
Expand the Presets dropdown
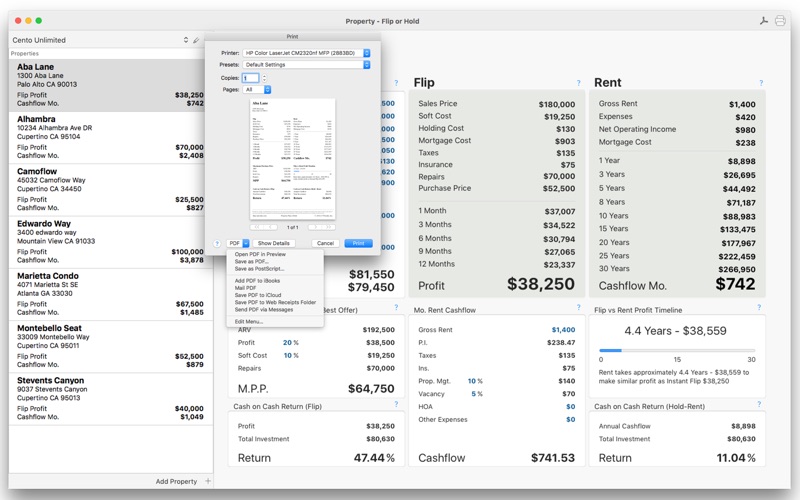(x=306, y=65)
